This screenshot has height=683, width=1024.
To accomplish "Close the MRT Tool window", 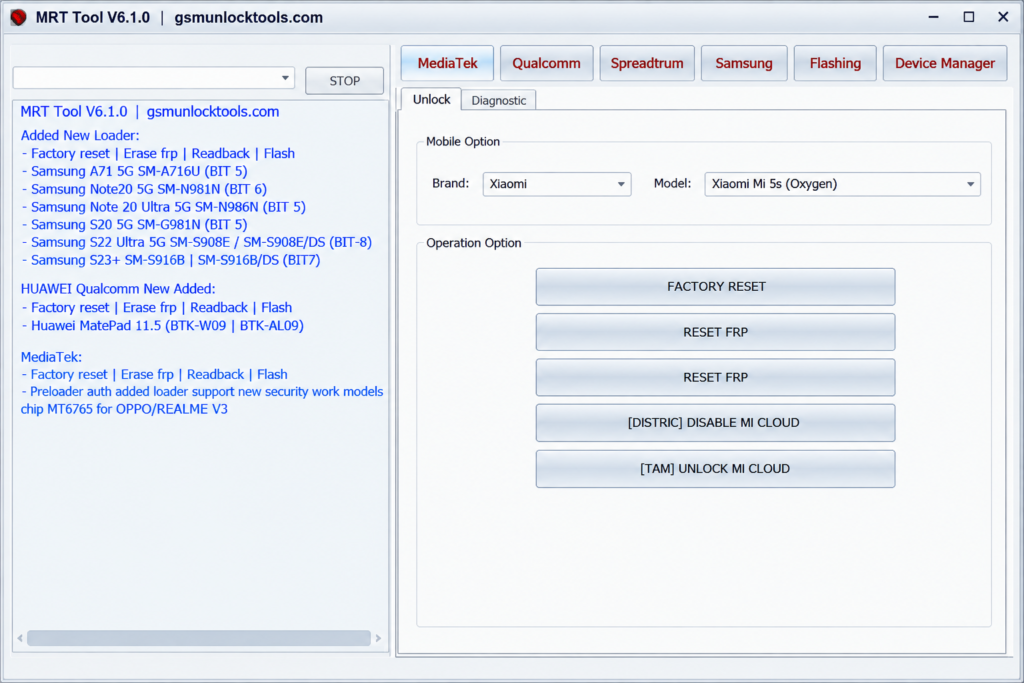I will tap(1003, 18).
